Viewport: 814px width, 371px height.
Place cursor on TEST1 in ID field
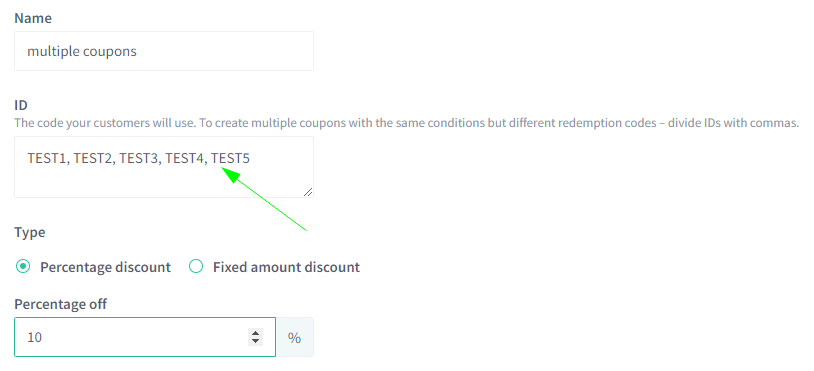pyautogui.click(x=47, y=158)
